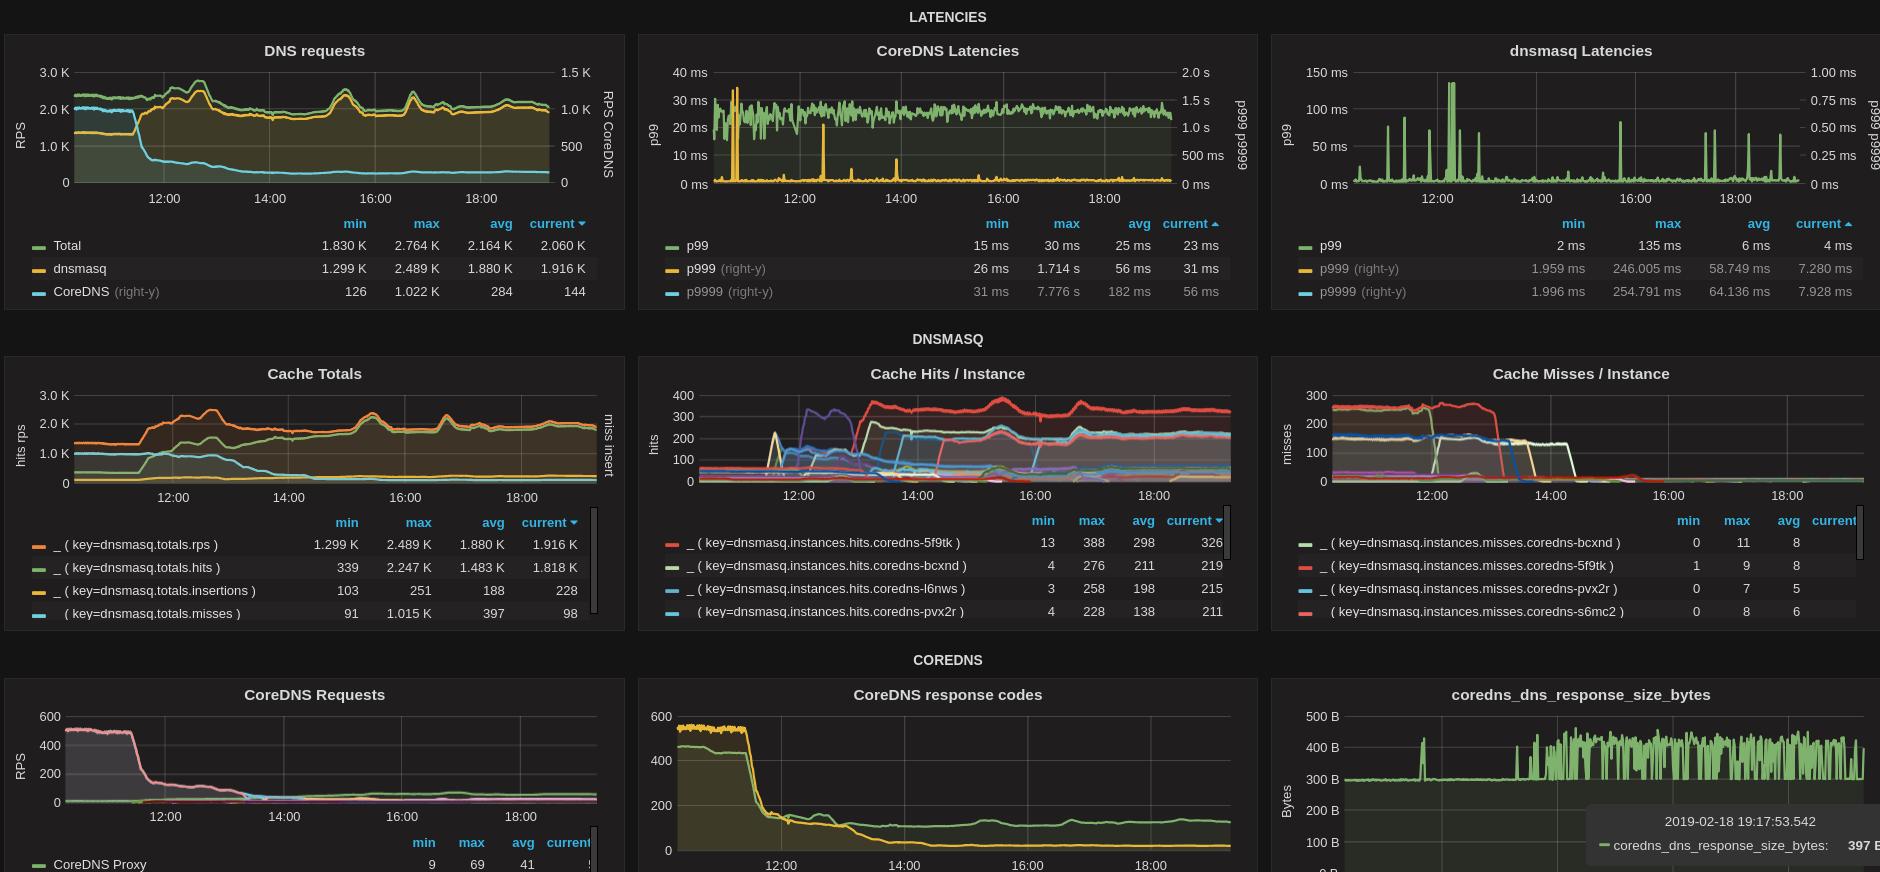Screen dimensions: 1880x872
Task: Toggle p9999 series in dnsmasq Latencies legend
Action: (1333, 292)
